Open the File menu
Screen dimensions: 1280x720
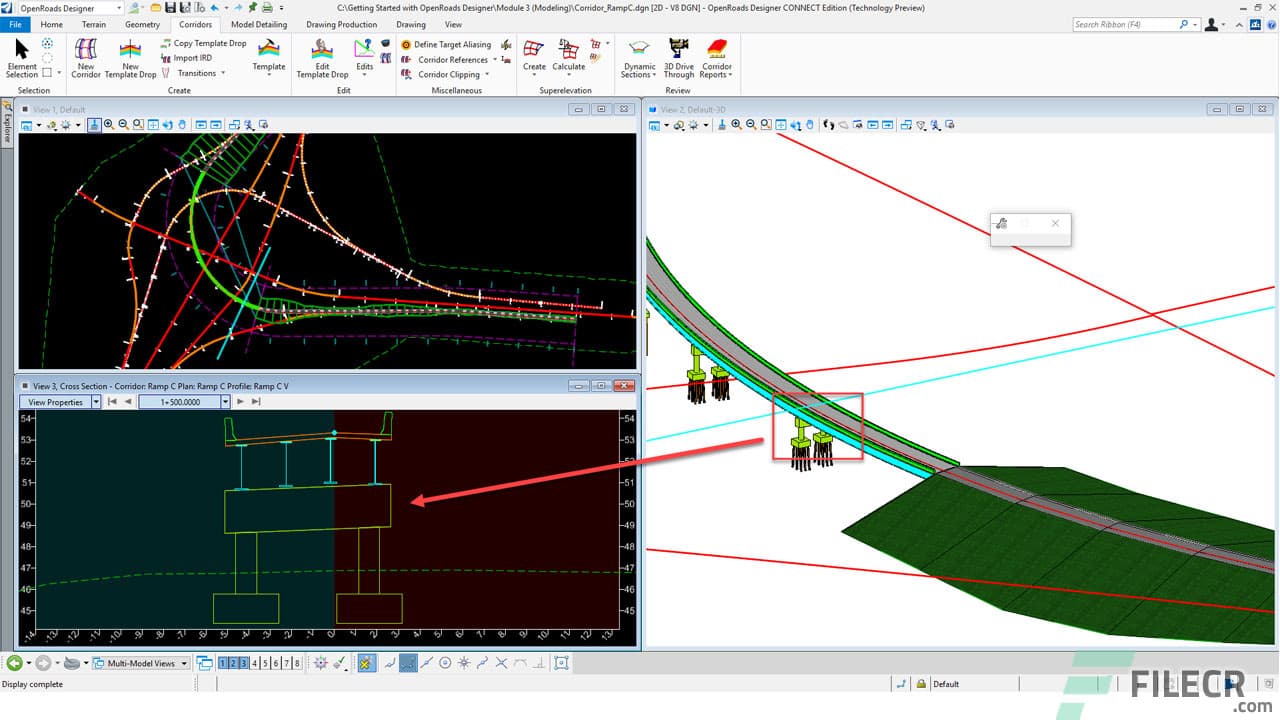coord(14,24)
